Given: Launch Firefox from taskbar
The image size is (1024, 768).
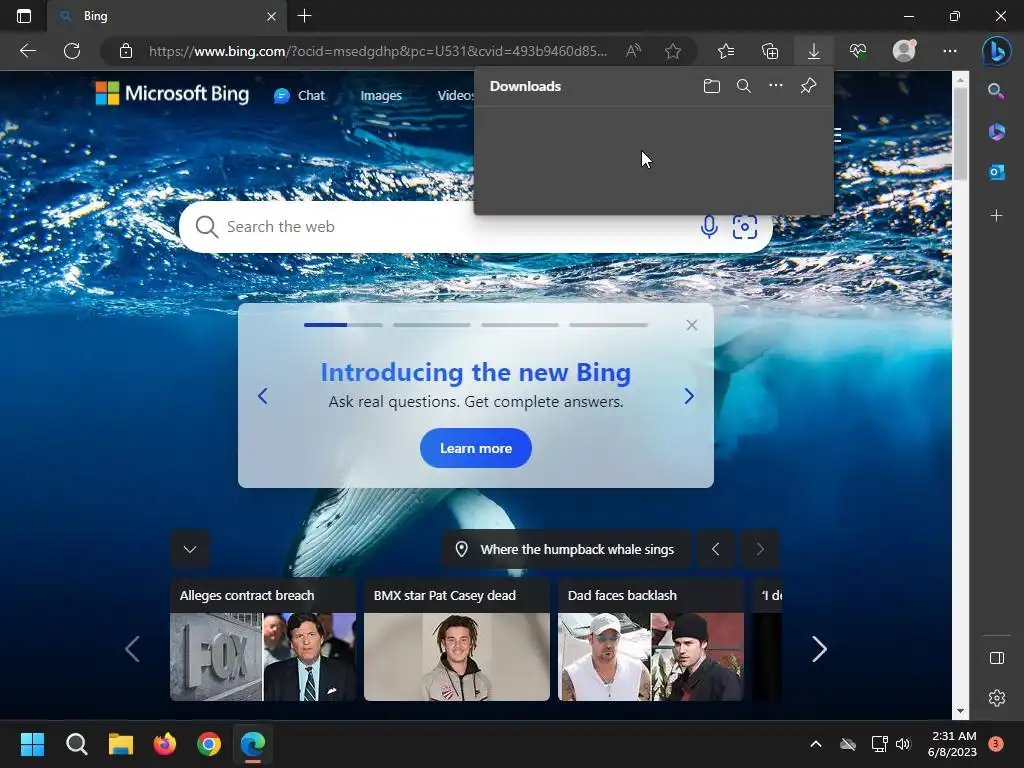Looking at the screenshot, I should click(x=165, y=744).
